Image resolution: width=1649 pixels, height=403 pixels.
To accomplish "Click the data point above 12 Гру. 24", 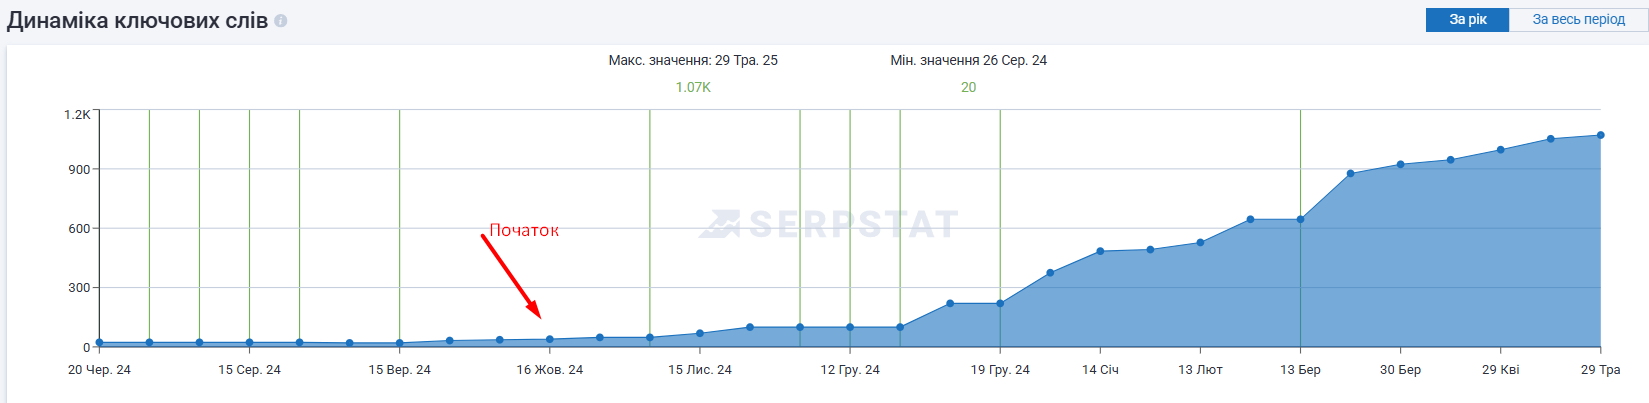I will [850, 327].
